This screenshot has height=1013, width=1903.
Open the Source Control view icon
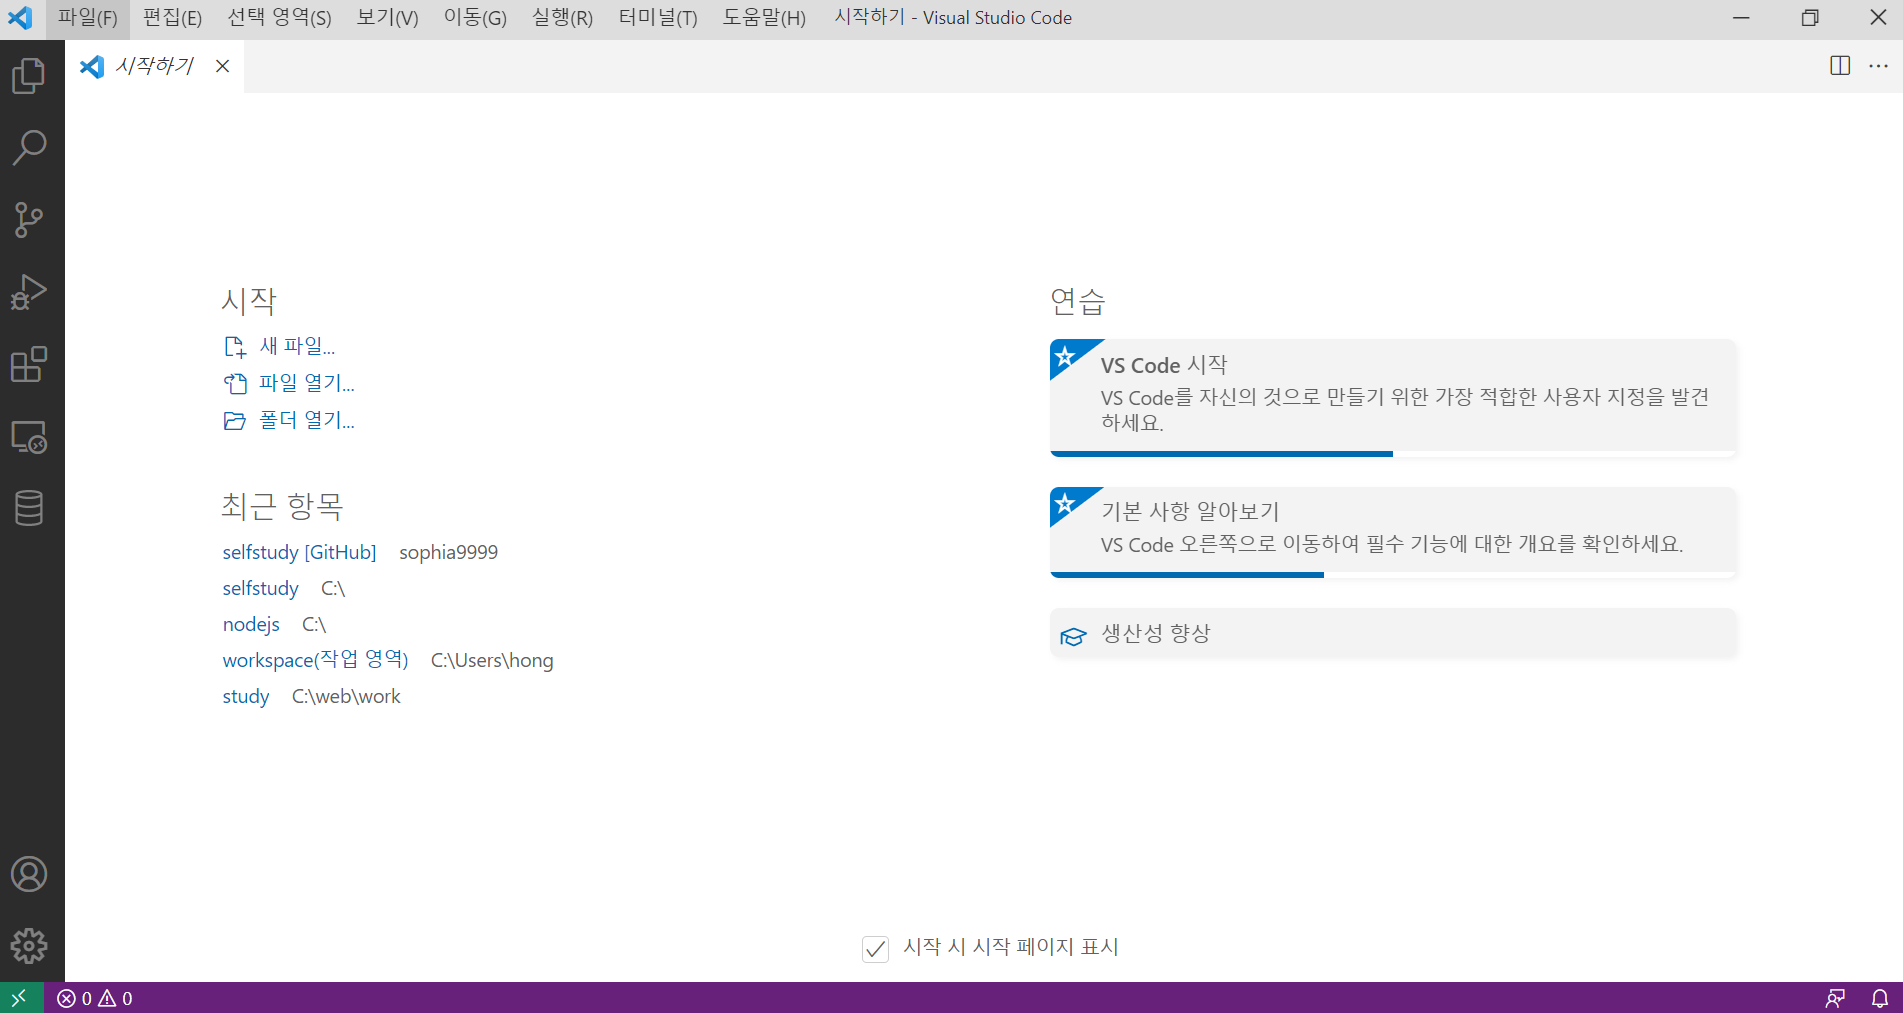[29, 220]
